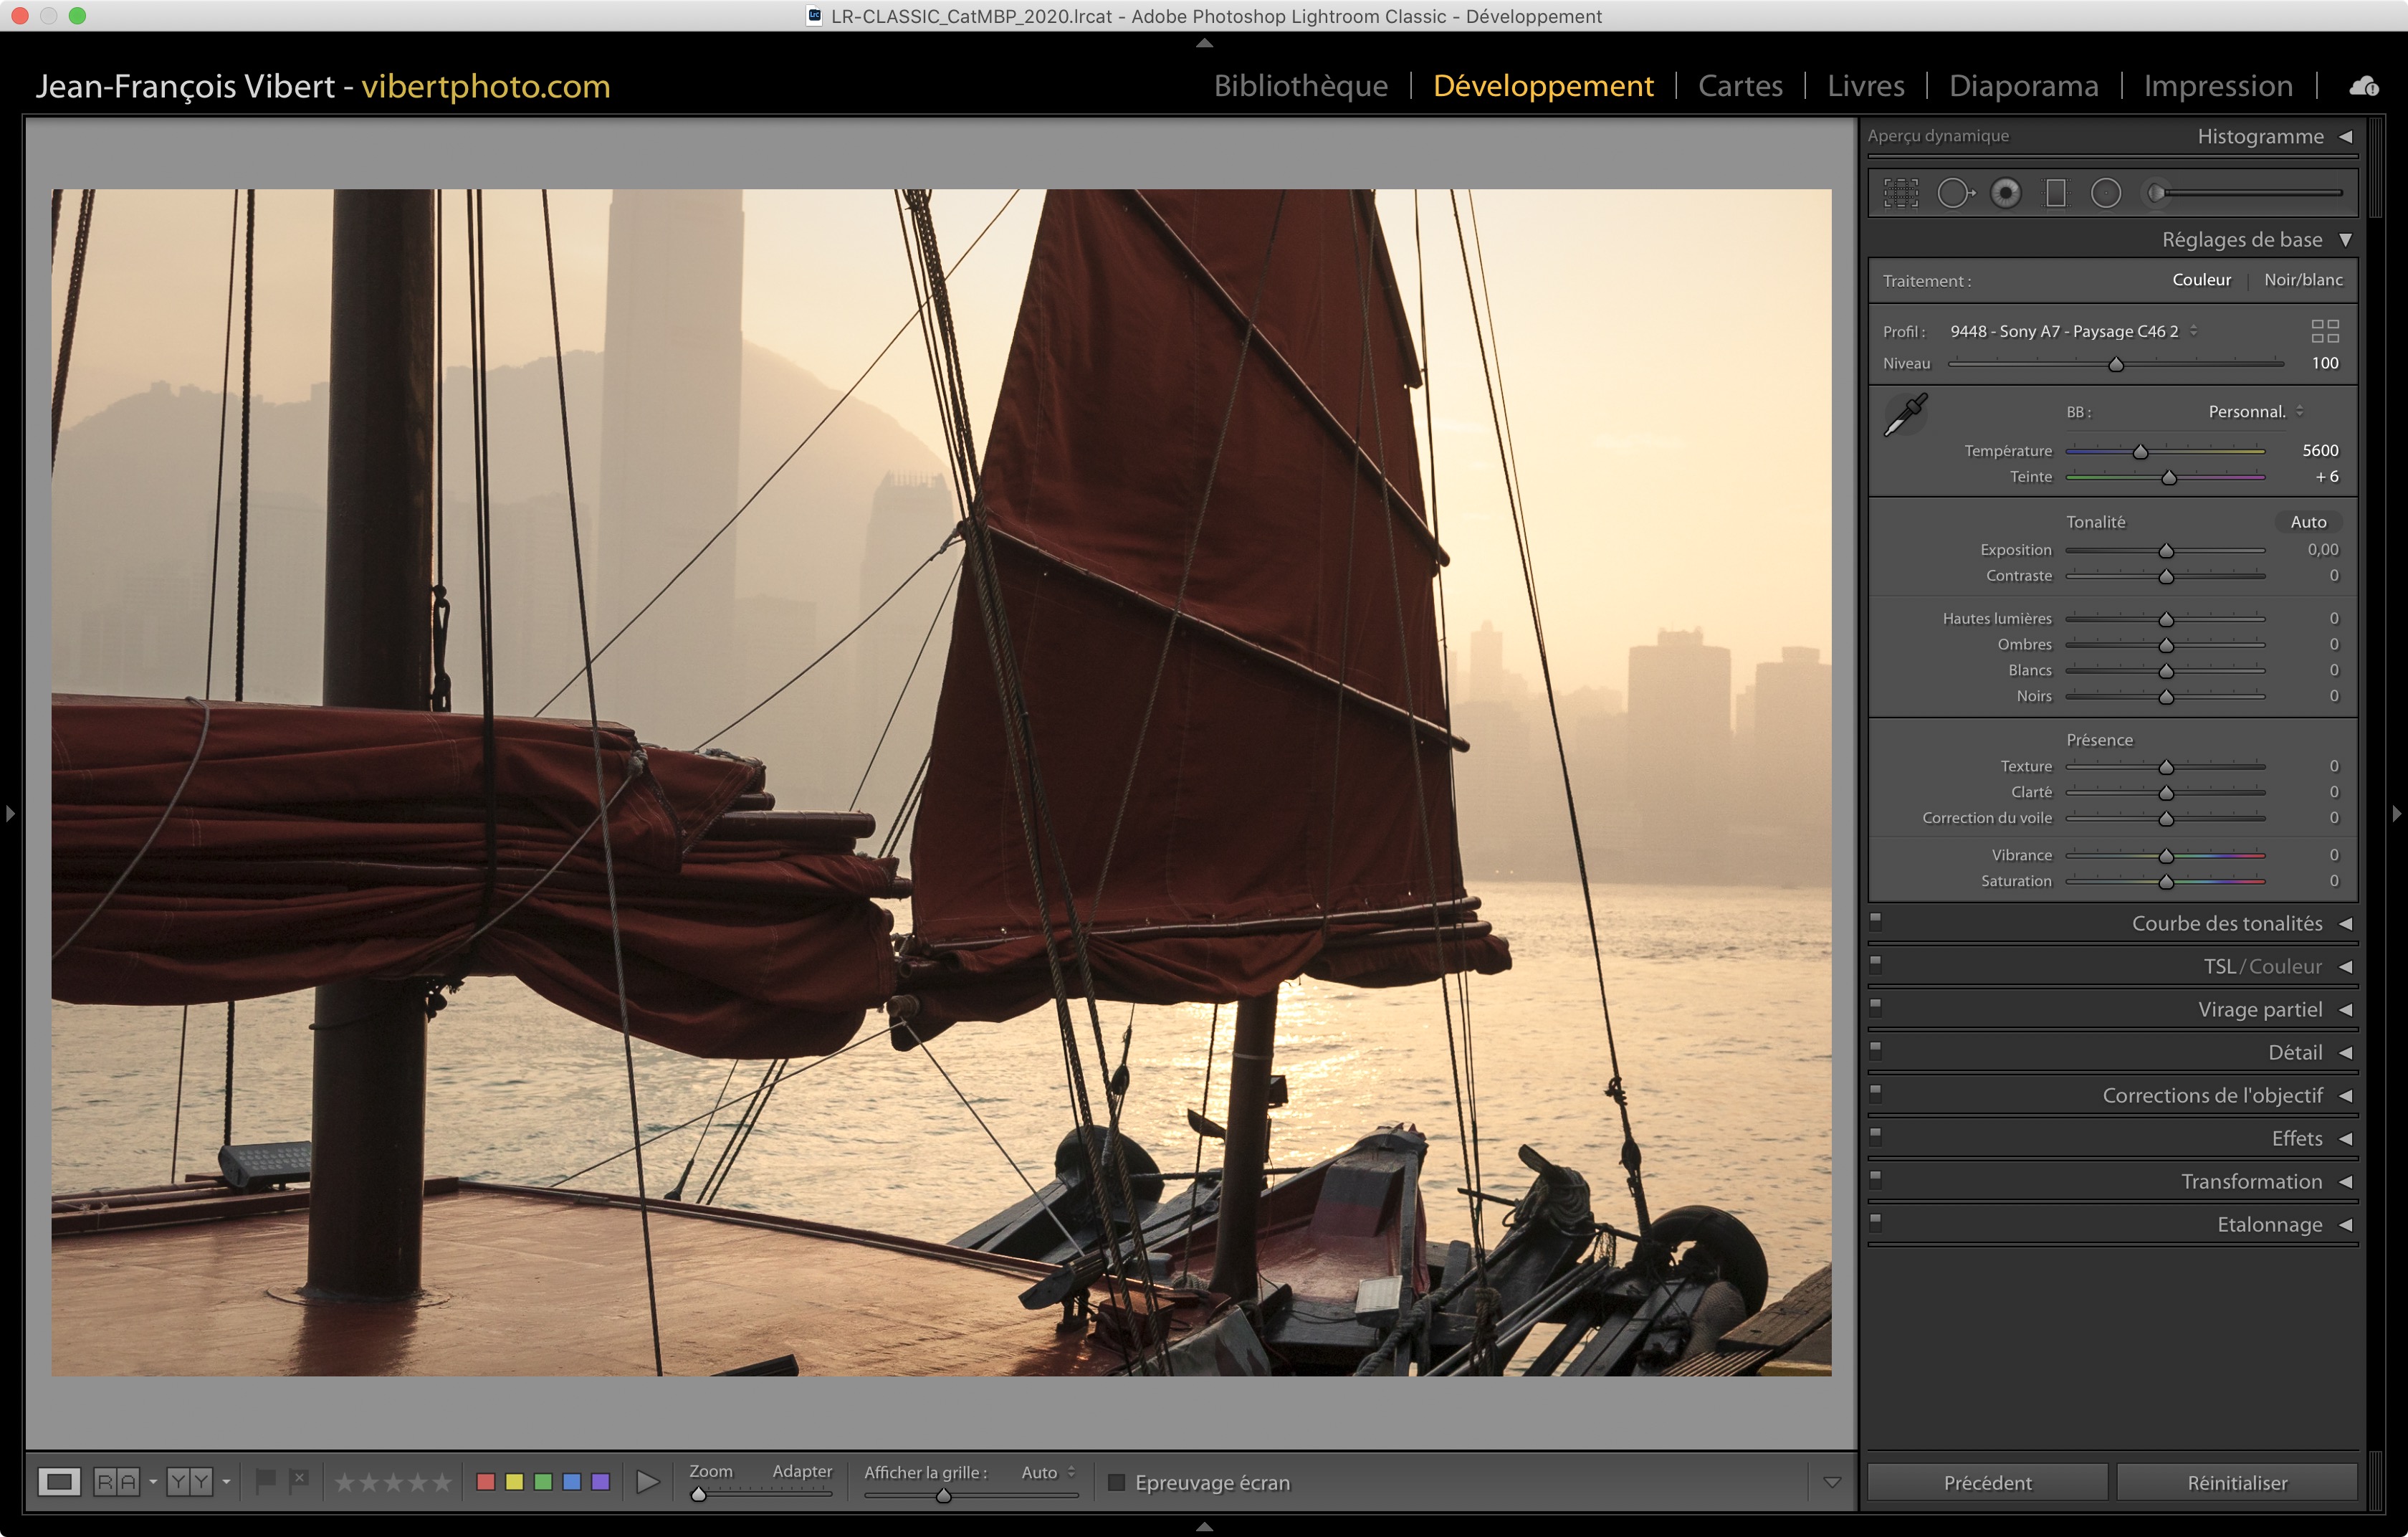2408x1537 pixels.
Task: Enable the Epreuvage écran checkbox
Action: point(1117,1482)
